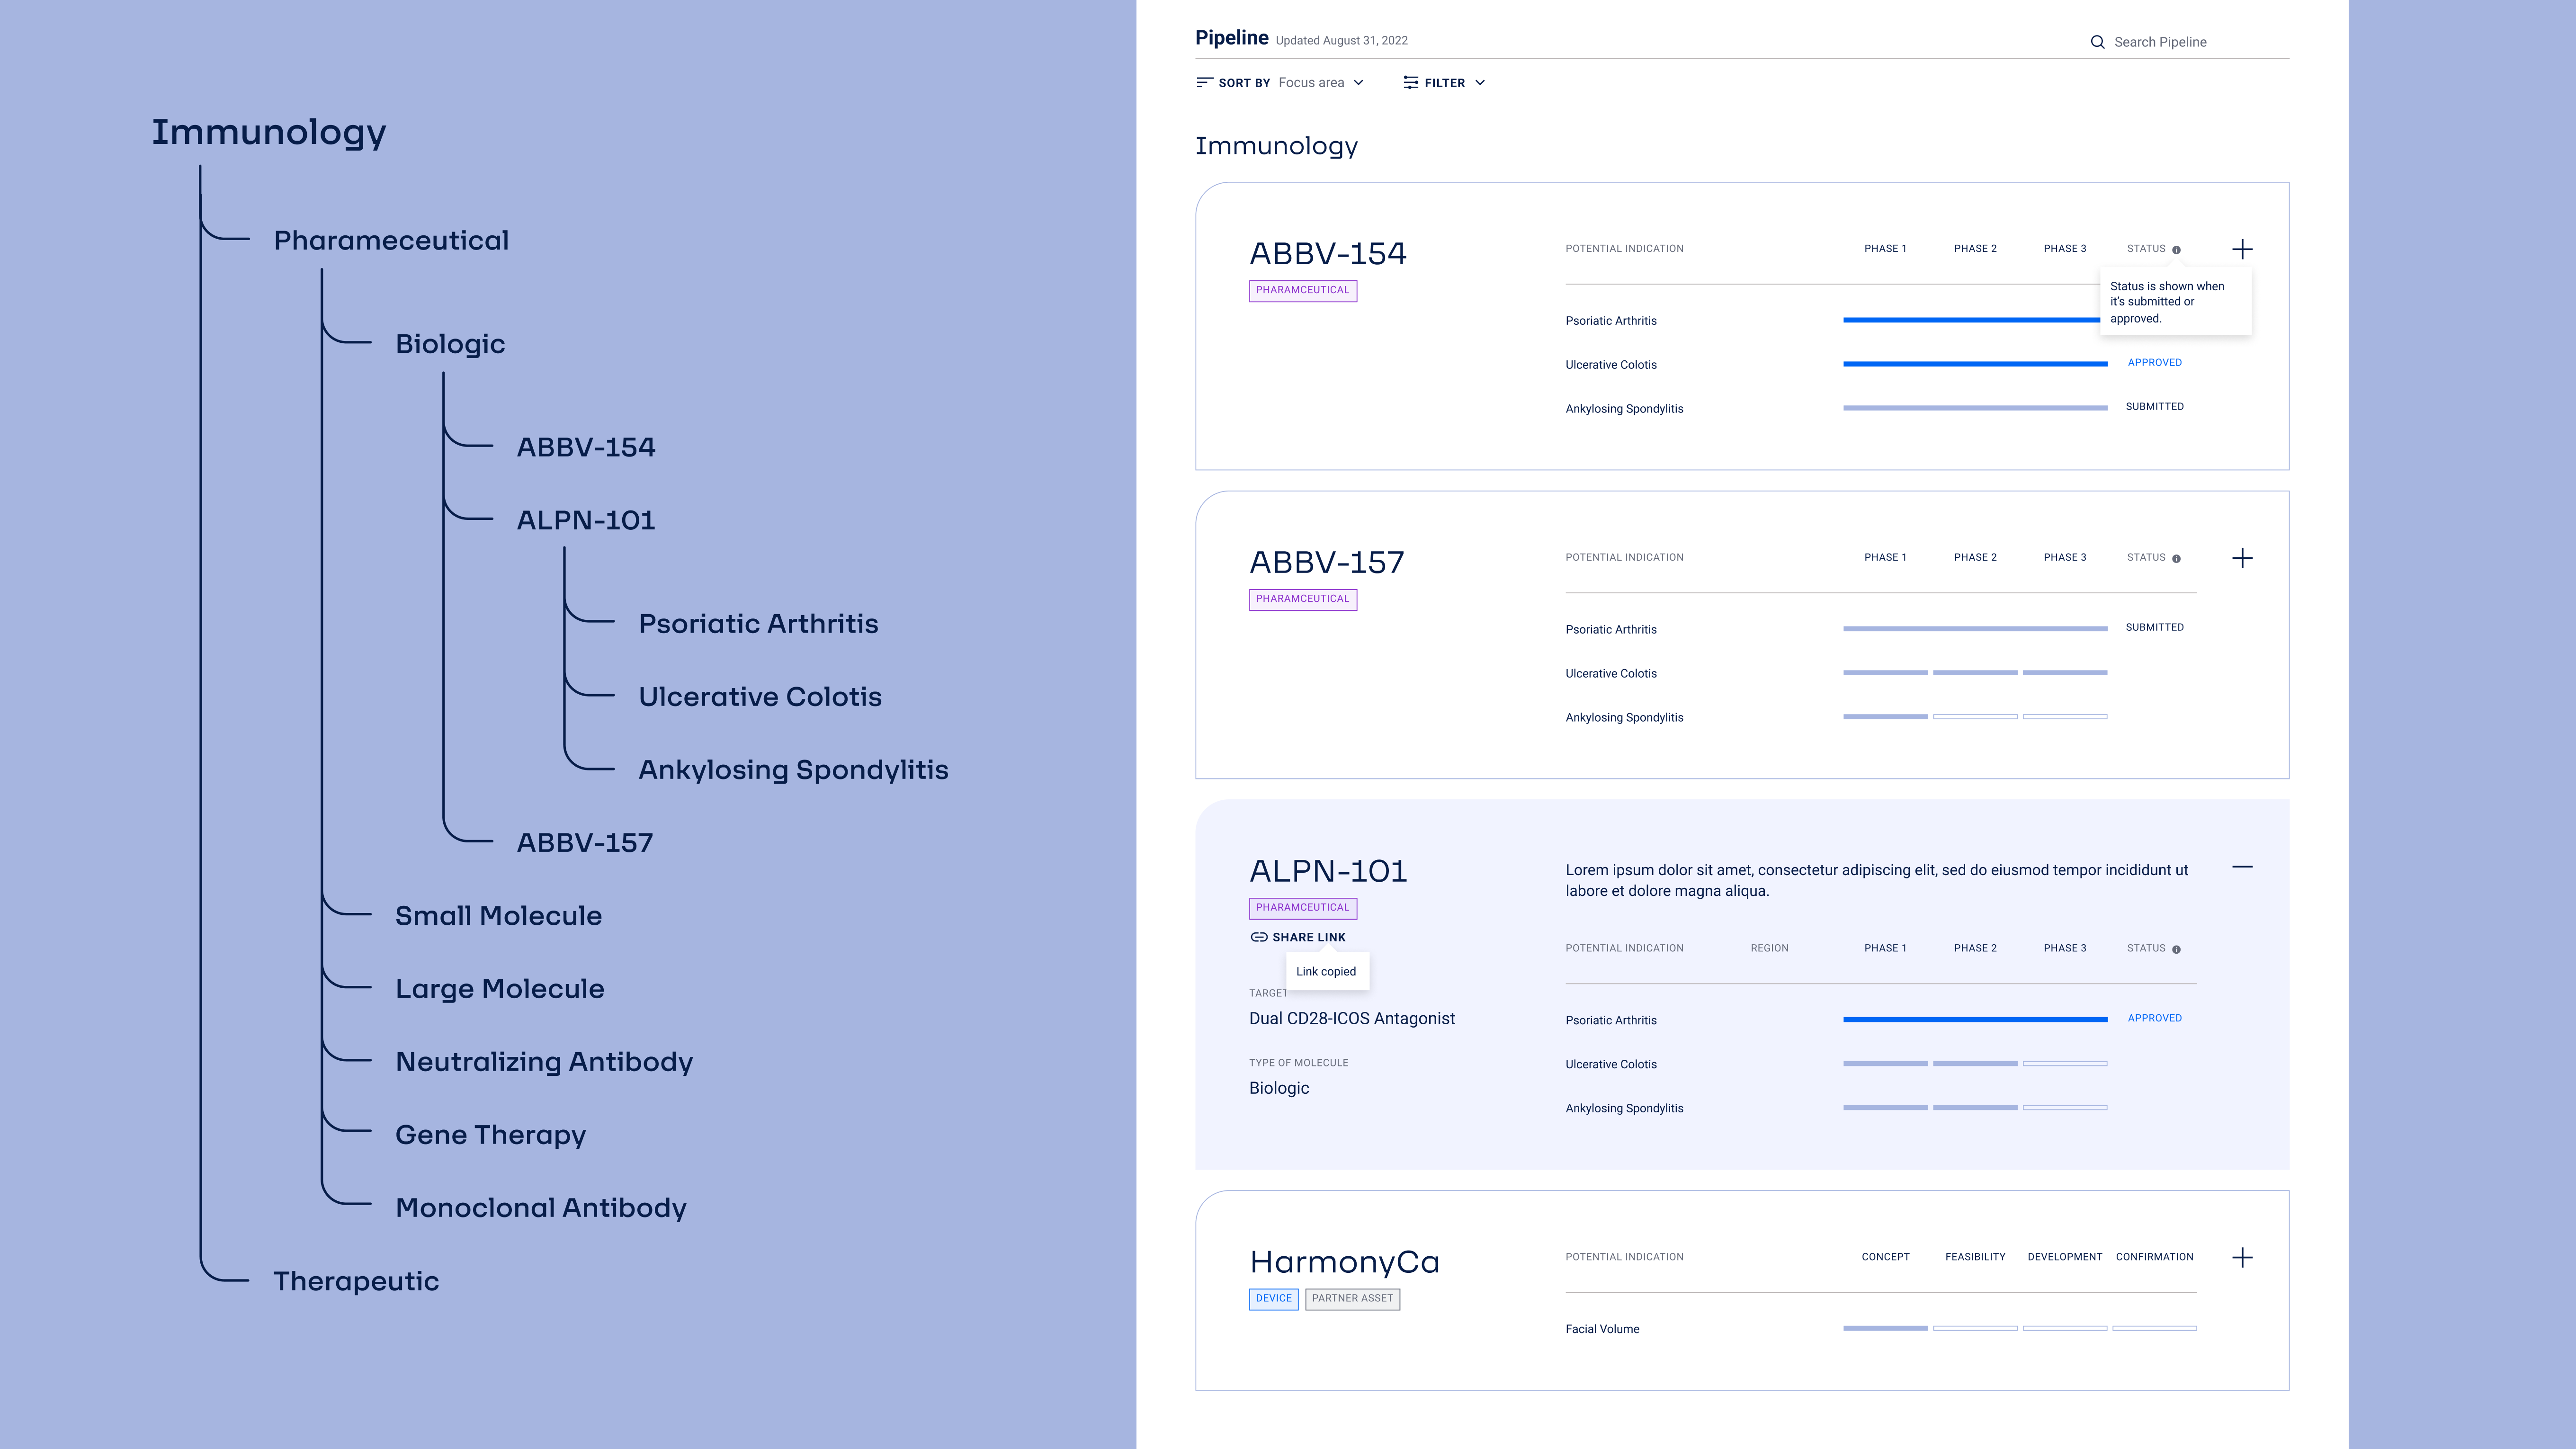Click Share Link under ALPN-101

1298,937
